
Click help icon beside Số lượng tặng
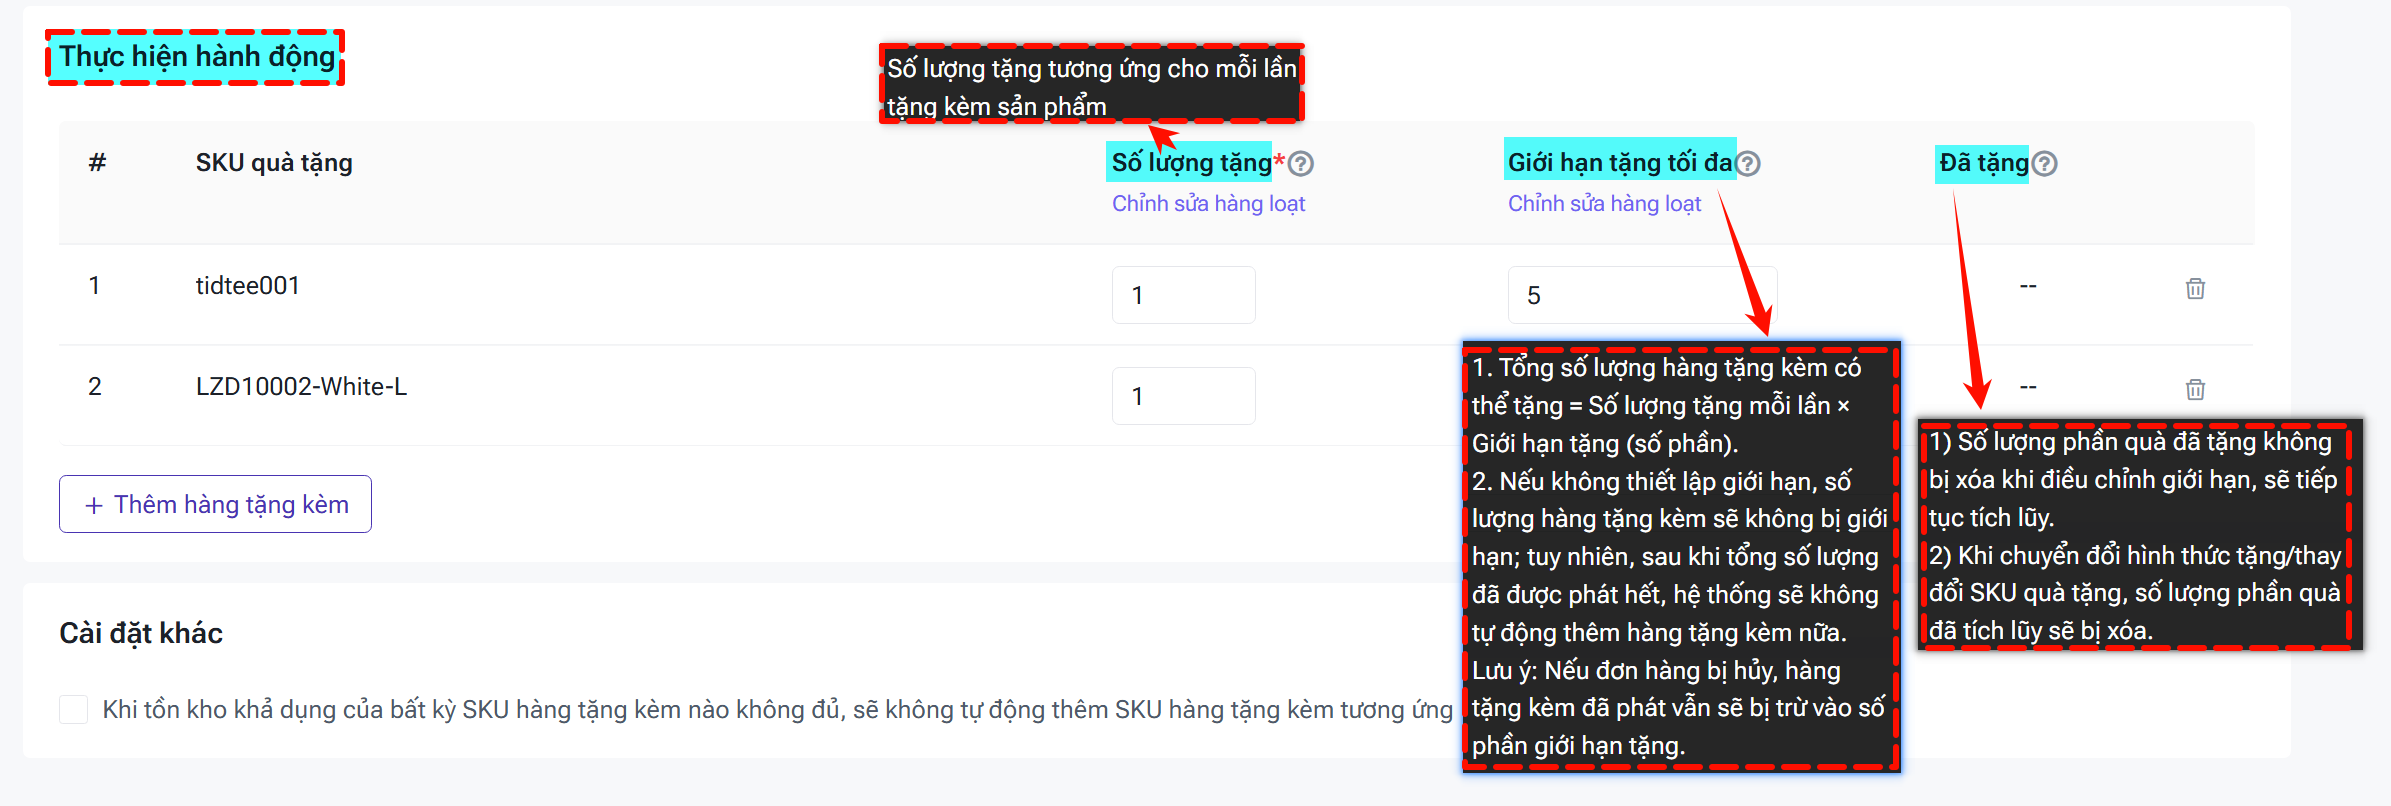(1300, 163)
